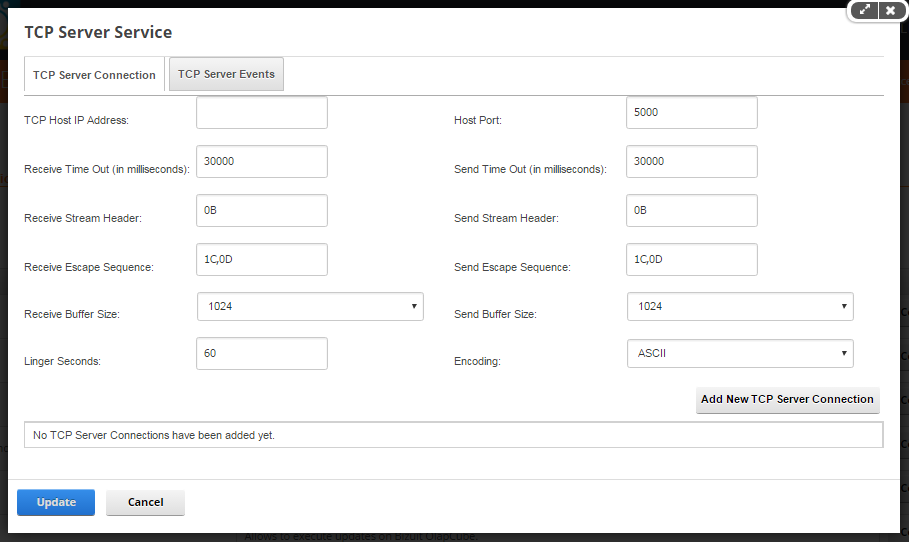Click the Send Time Out input field
This screenshot has height=542, width=909.
692,162
